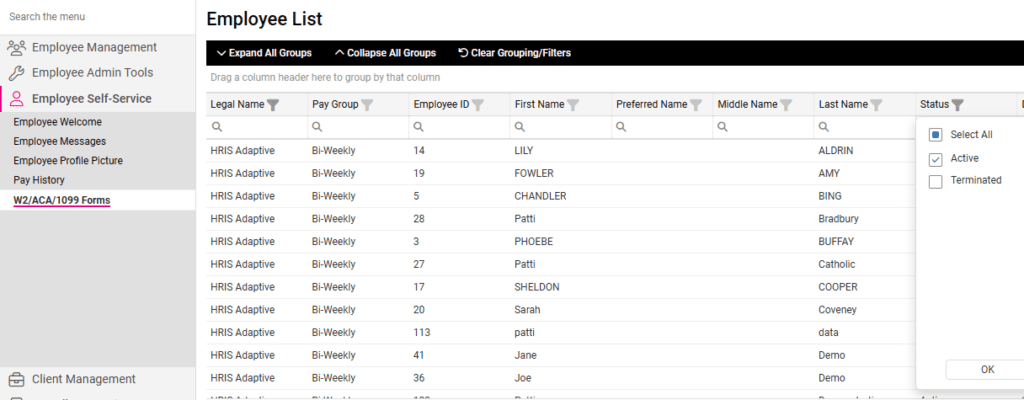Image resolution: width=1024 pixels, height=400 pixels.
Task: Open the First Name column filter icon
Action: [573, 105]
